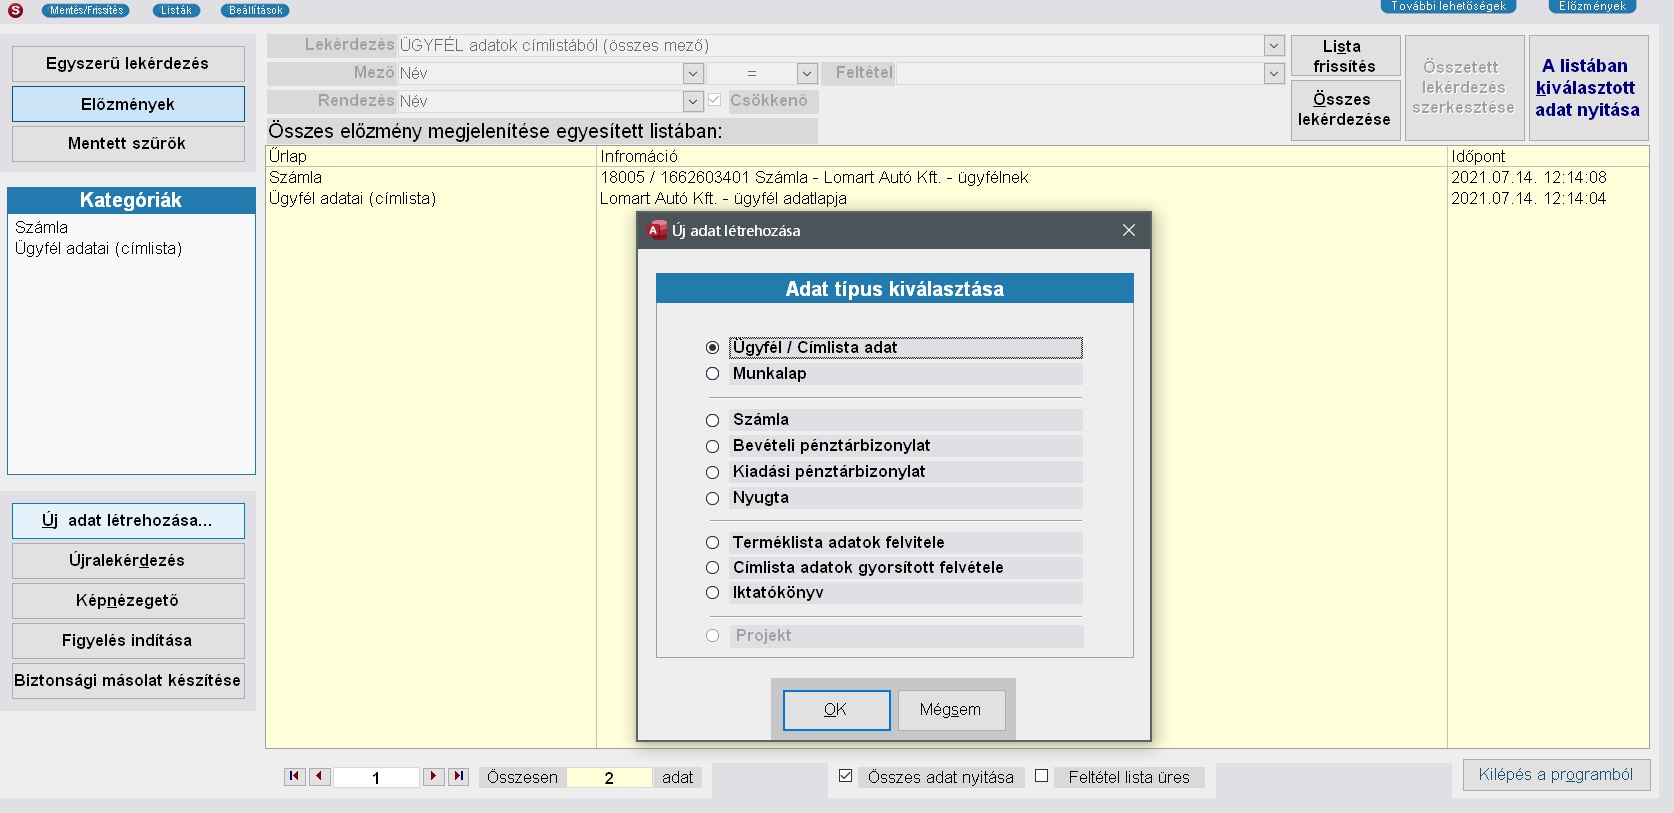This screenshot has width=1674, height=813.
Task: Open the Beállítások menu
Action: pos(255,10)
